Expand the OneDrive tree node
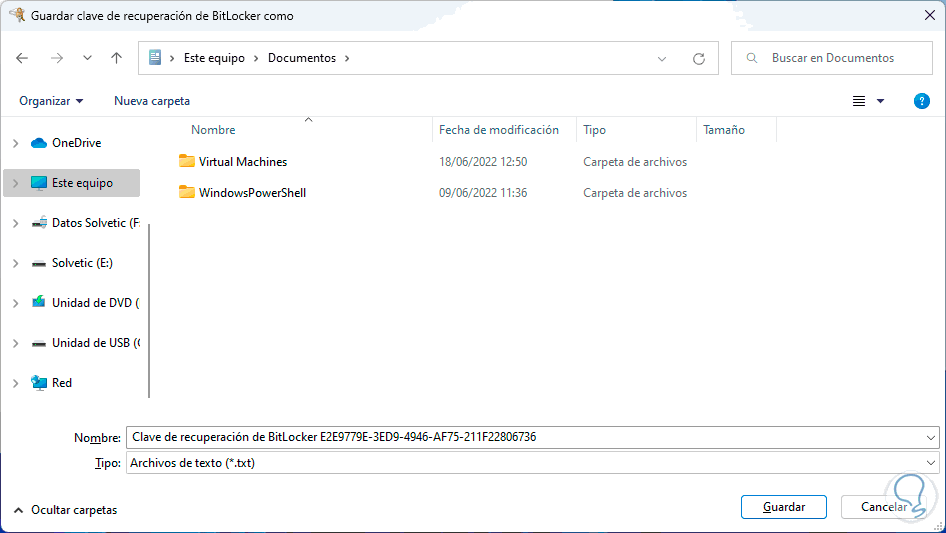The height and width of the screenshot is (533, 946). [16, 143]
